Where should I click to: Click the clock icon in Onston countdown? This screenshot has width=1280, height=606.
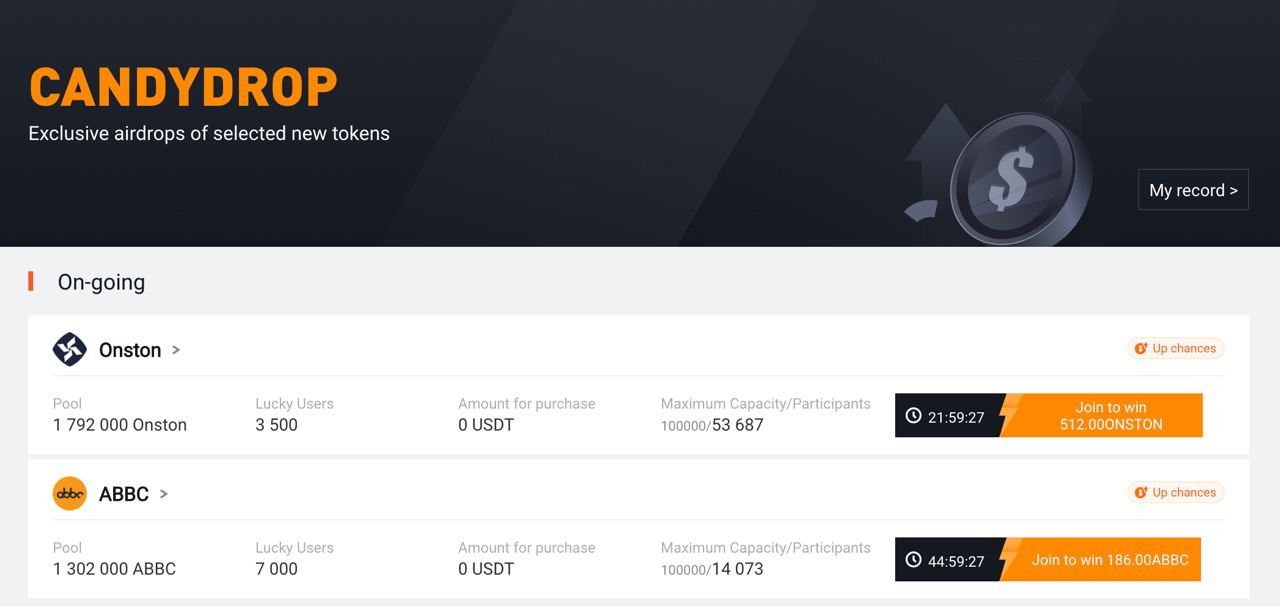tap(913, 416)
